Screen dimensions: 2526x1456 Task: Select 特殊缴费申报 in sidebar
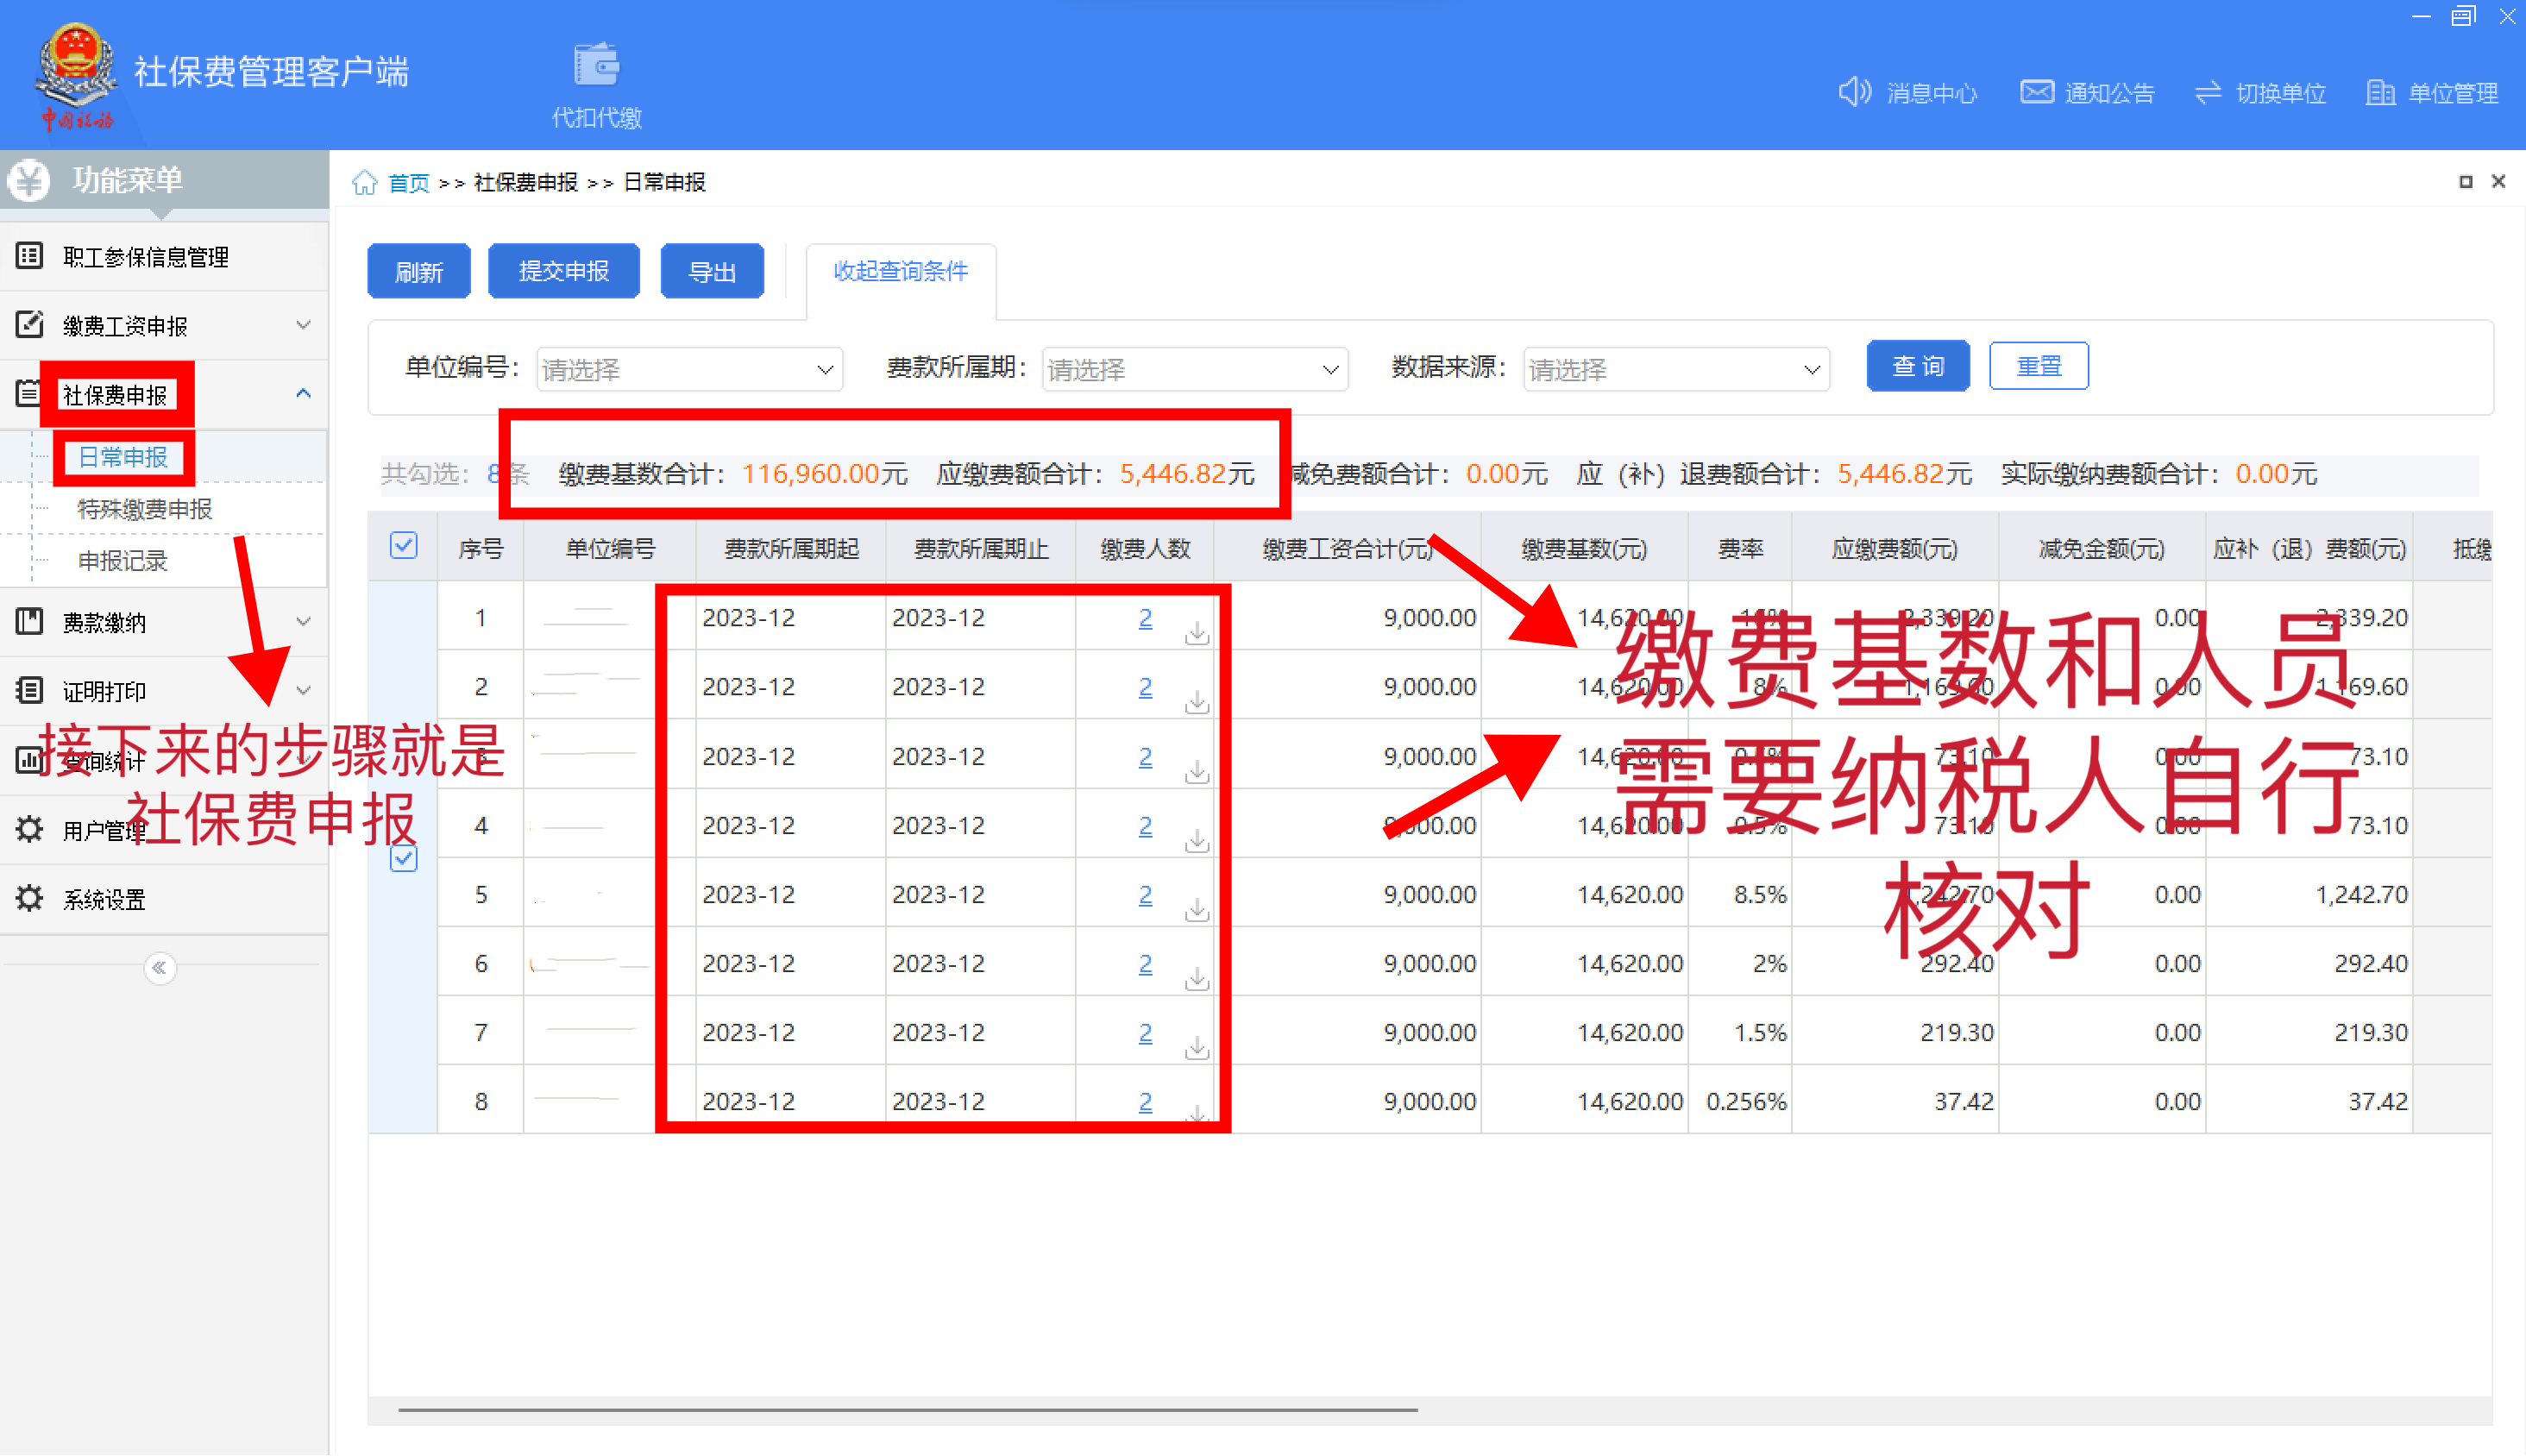pos(145,509)
